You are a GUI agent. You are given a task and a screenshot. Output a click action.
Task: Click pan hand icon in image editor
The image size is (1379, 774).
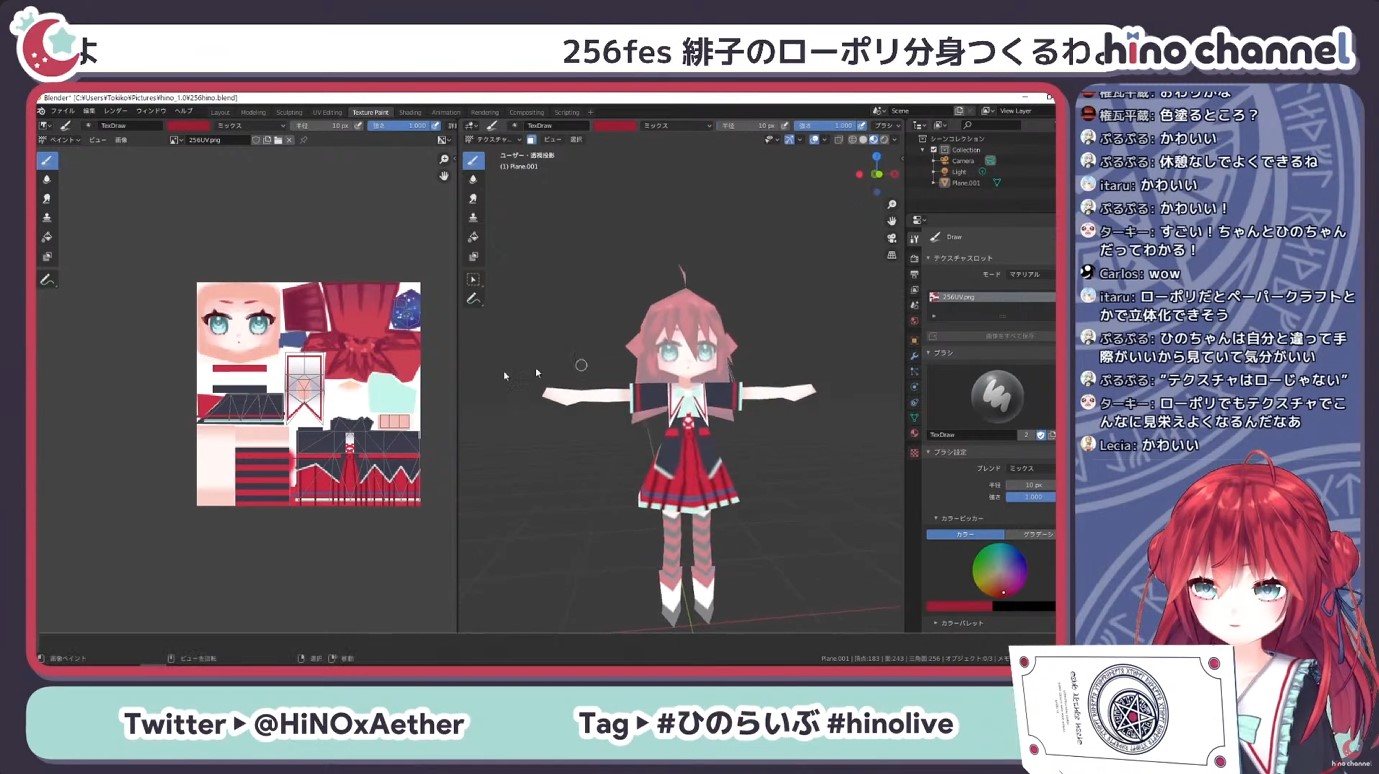coord(444,176)
